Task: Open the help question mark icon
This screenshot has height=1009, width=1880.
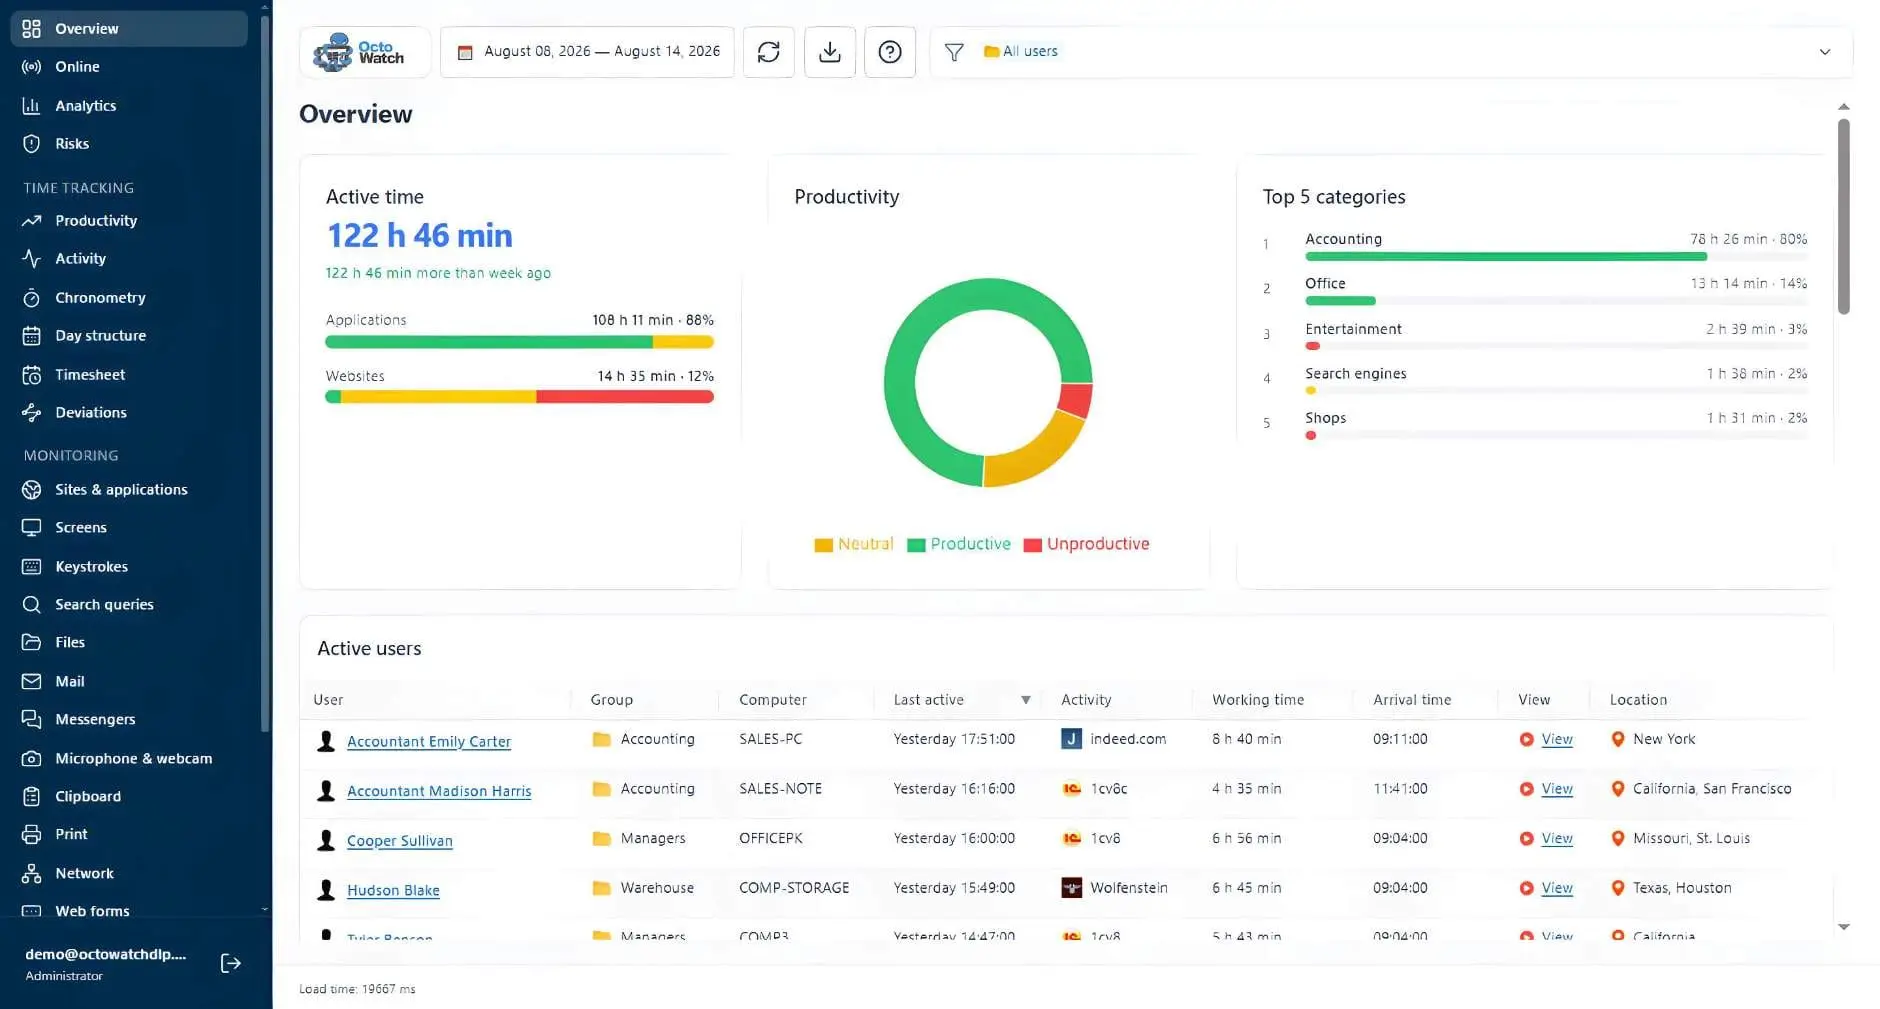Action: point(890,52)
